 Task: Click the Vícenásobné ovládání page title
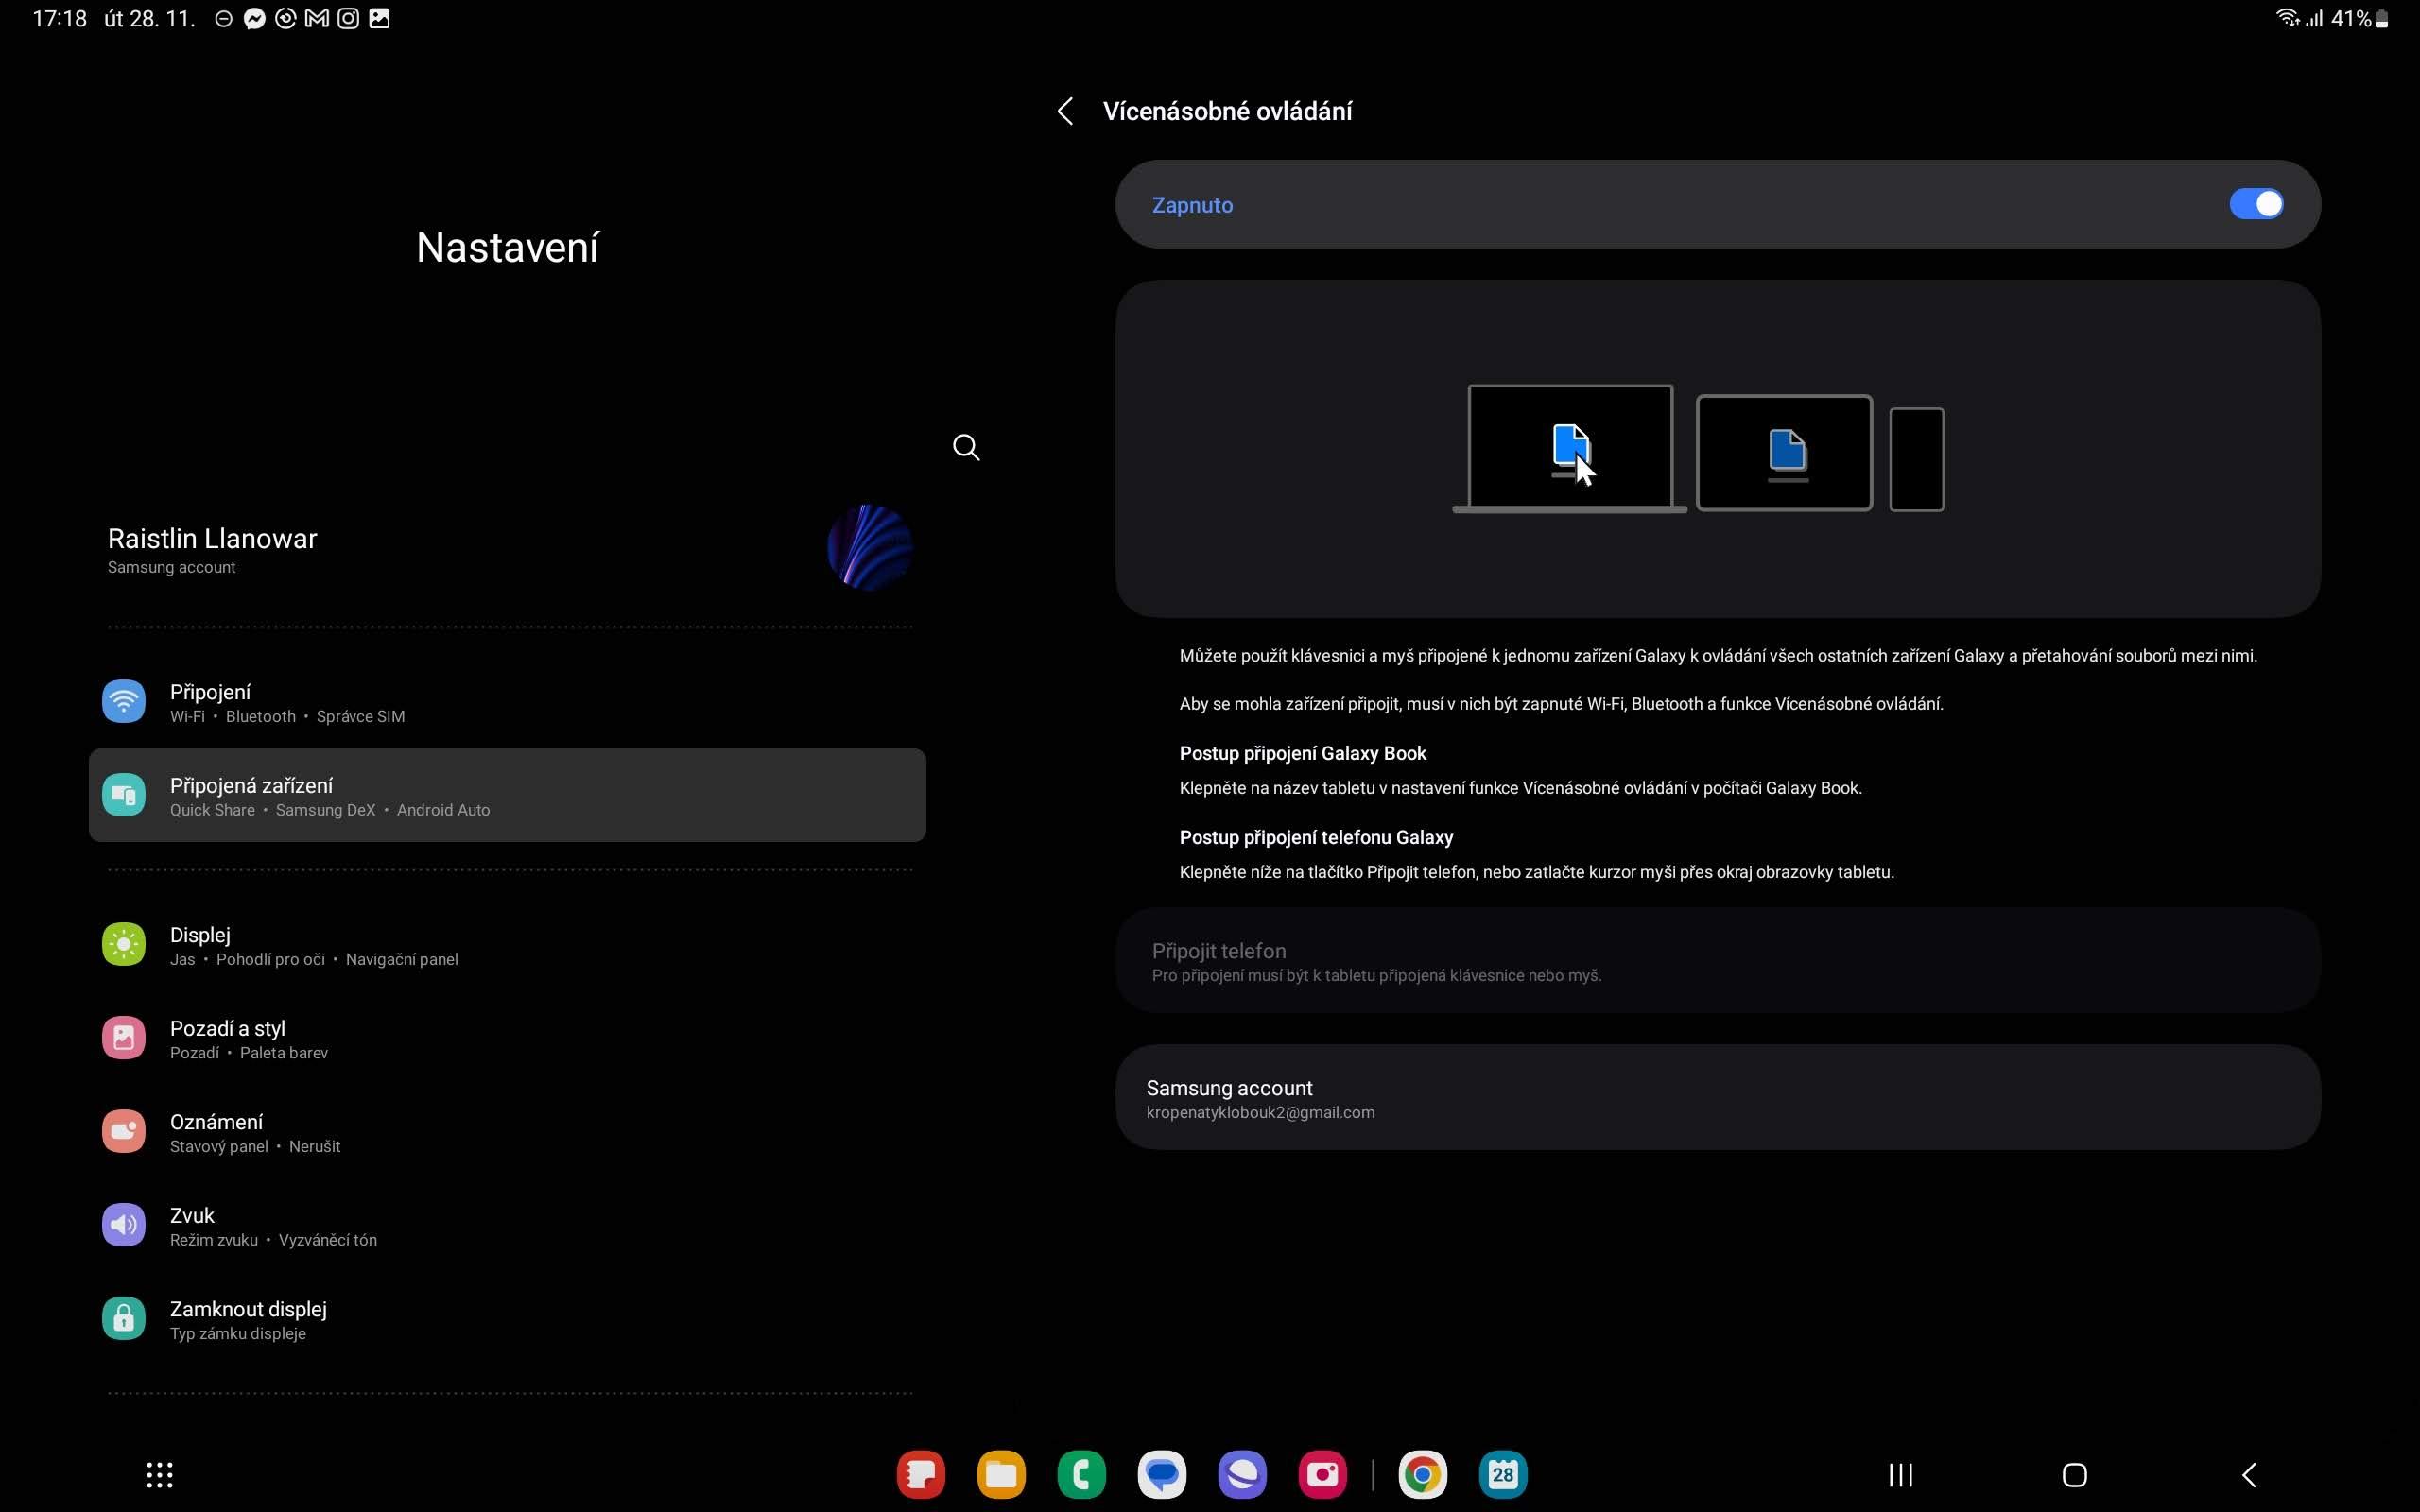[1227, 111]
